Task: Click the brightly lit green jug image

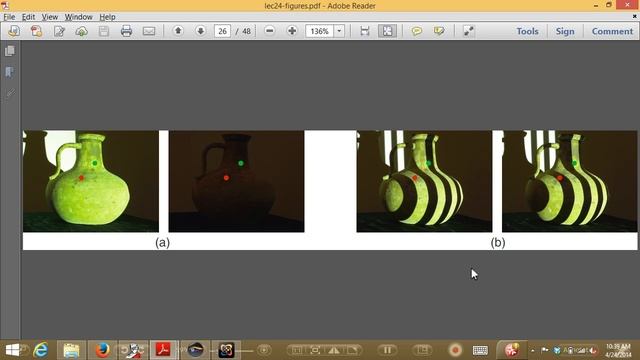Action: 91,181
